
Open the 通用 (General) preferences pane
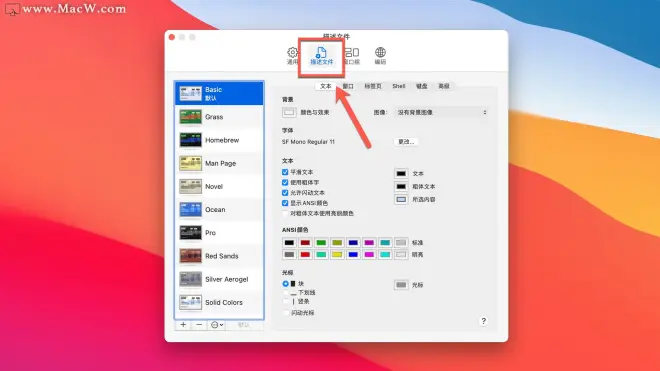(292, 56)
